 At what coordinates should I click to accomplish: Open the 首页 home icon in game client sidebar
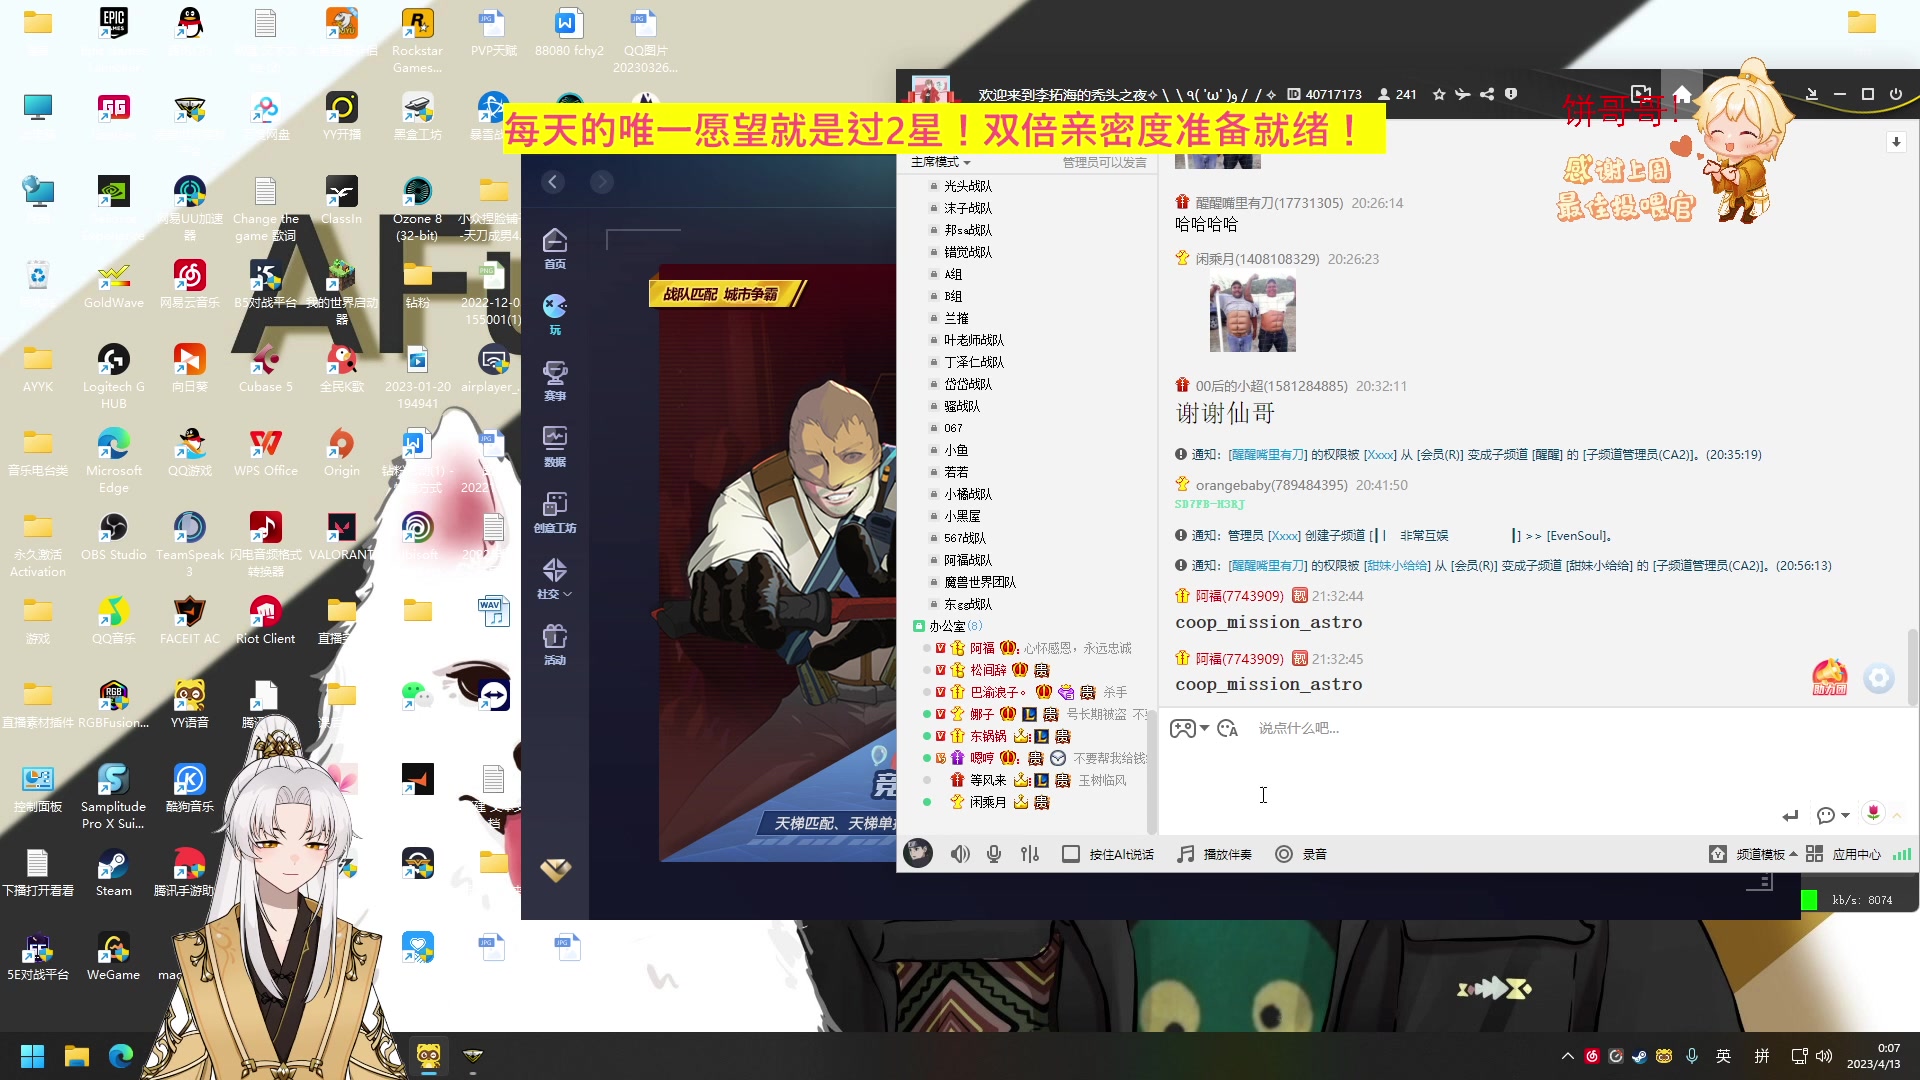[x=555, y=248]
